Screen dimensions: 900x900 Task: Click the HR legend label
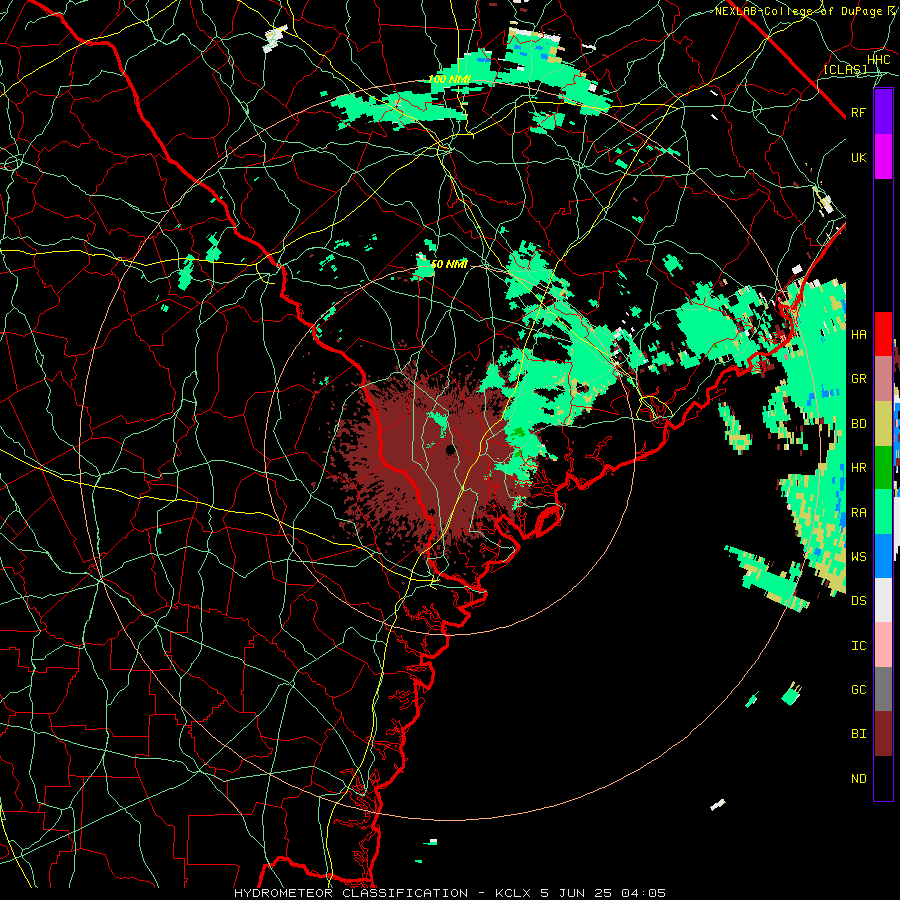[859, 468]
